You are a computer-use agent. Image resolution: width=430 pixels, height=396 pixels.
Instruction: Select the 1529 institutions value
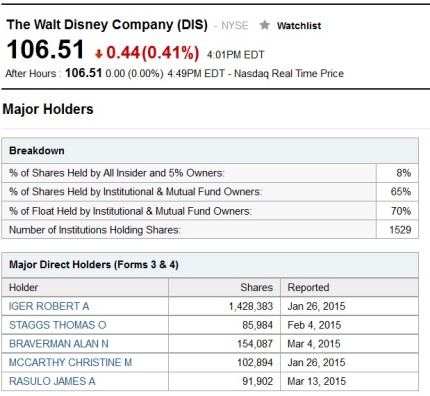point(400,230)
